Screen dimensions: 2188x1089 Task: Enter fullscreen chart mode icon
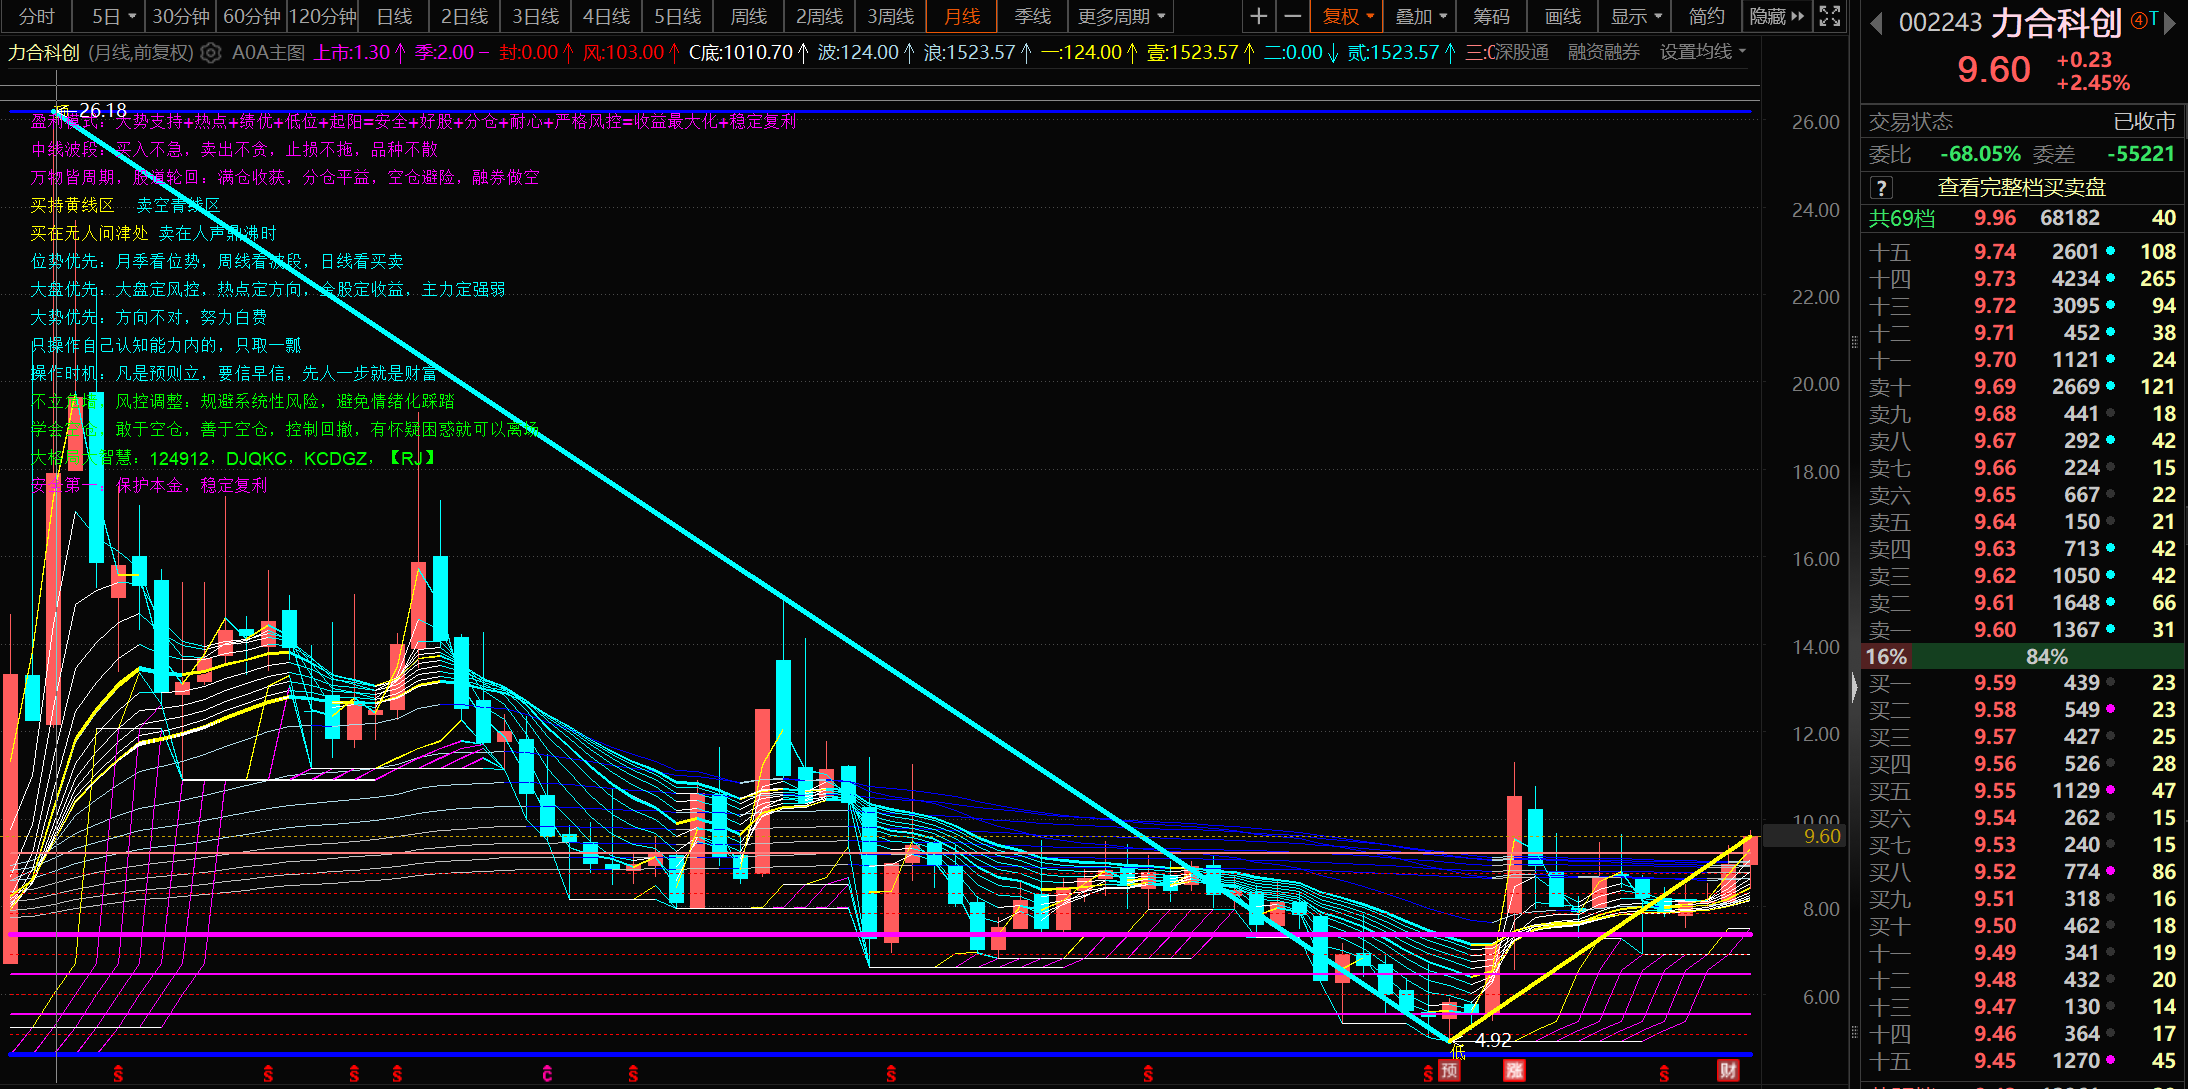(x=1829, y=16)
